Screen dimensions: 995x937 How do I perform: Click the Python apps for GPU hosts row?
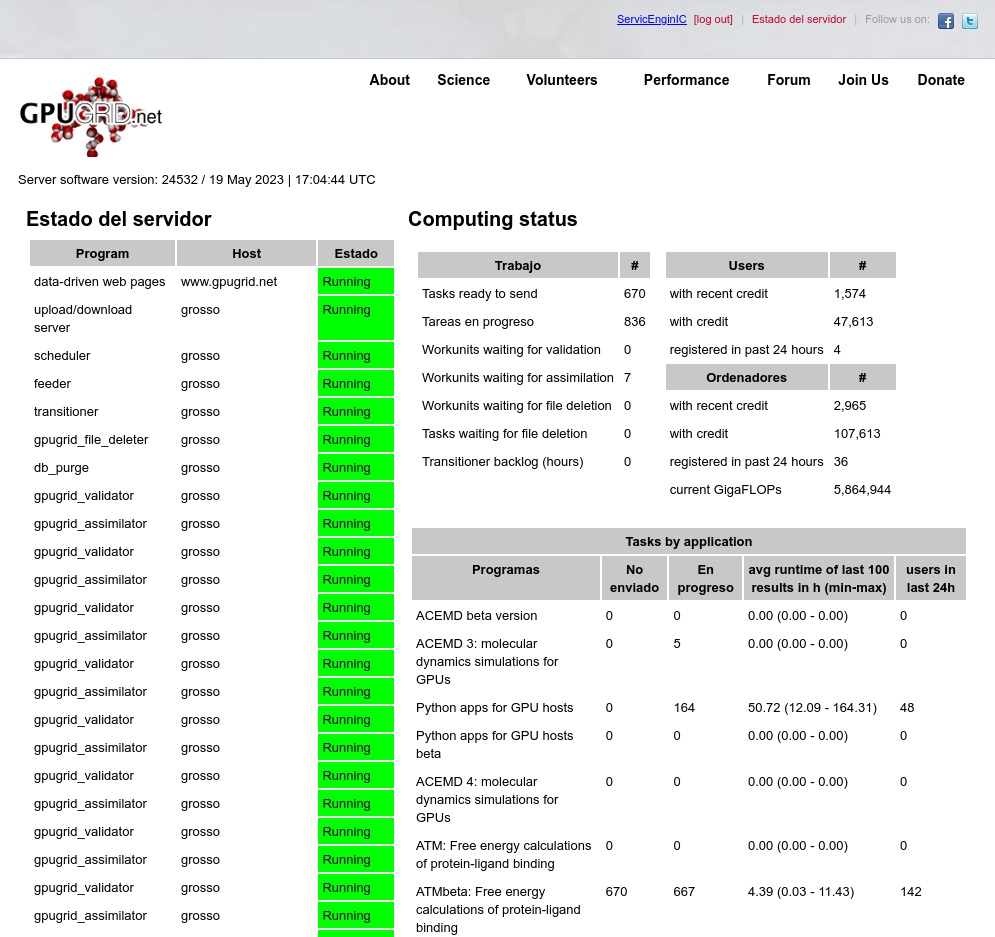tap(494, 708)
